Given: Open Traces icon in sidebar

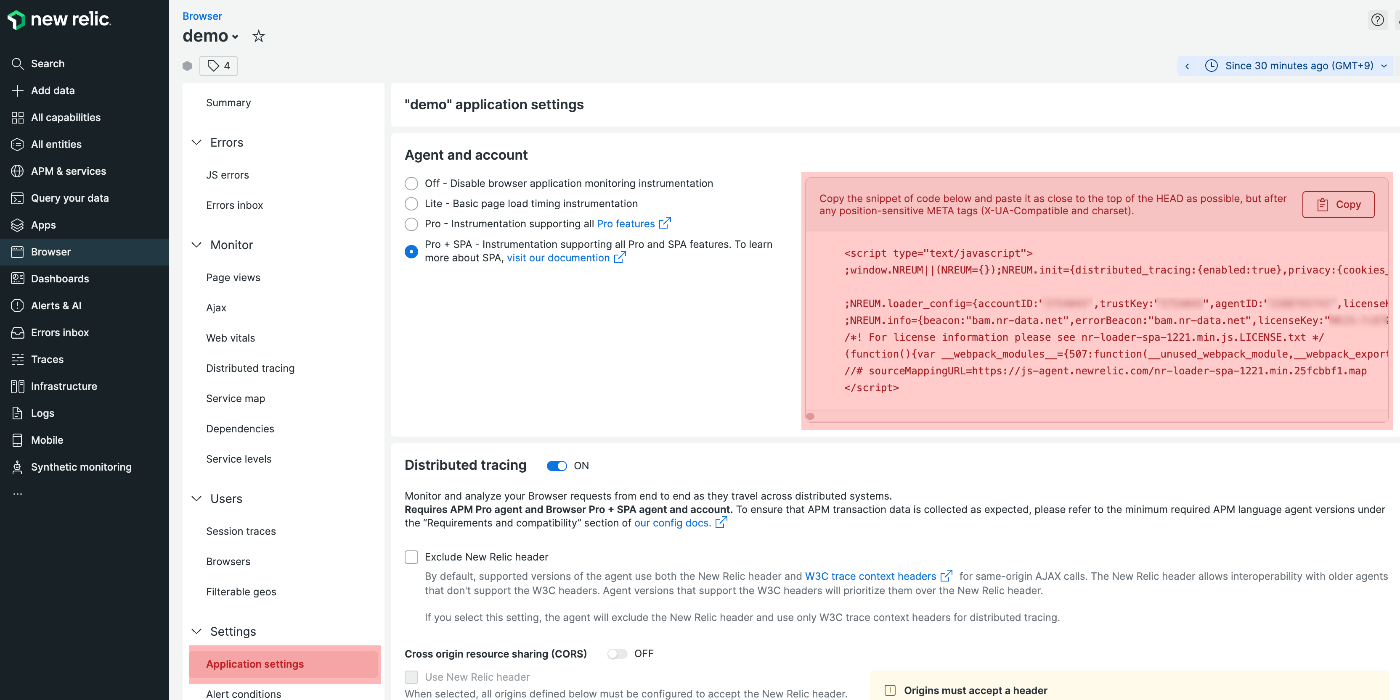Looking at the screenshot, I should coord(17,360).
